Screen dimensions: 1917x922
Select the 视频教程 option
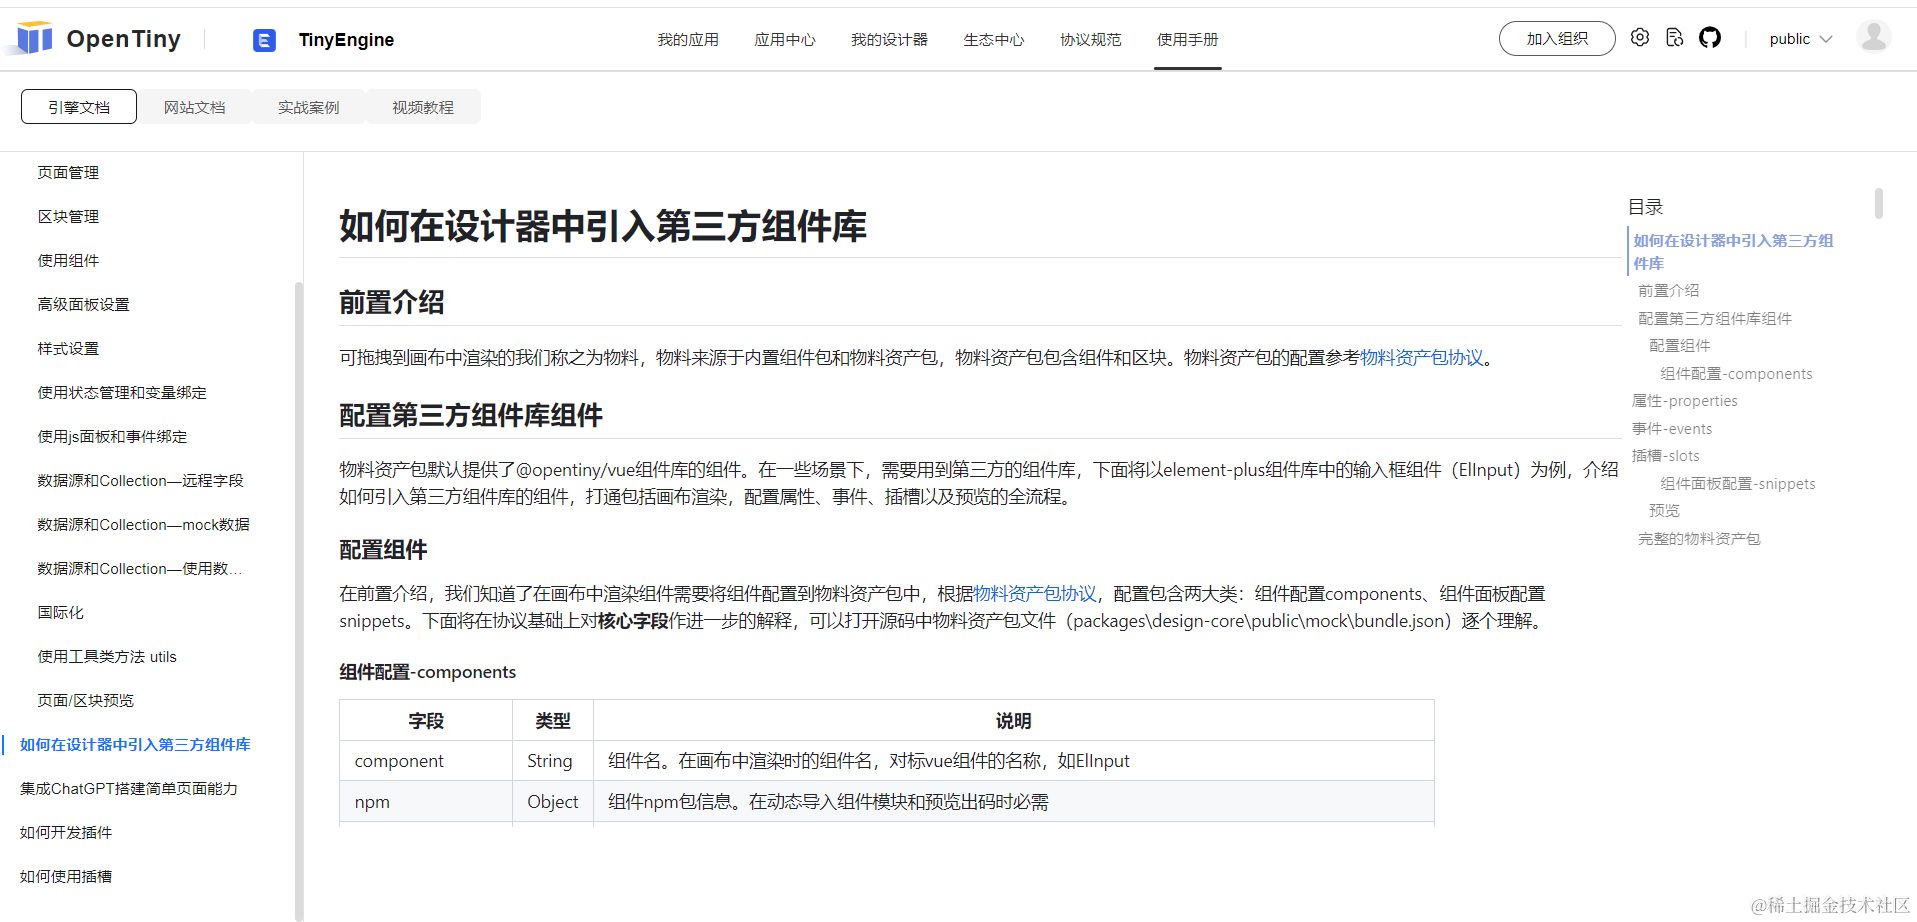(422, 106)
